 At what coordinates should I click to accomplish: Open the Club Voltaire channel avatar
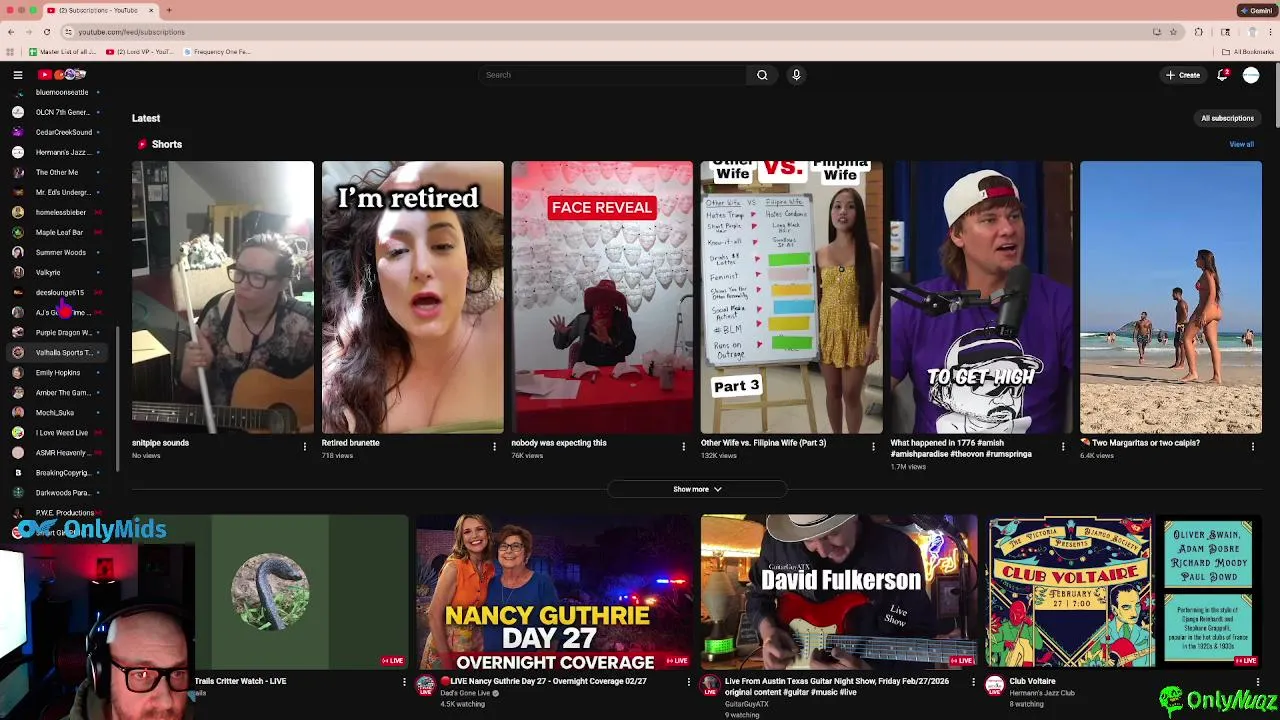point(995,686)
